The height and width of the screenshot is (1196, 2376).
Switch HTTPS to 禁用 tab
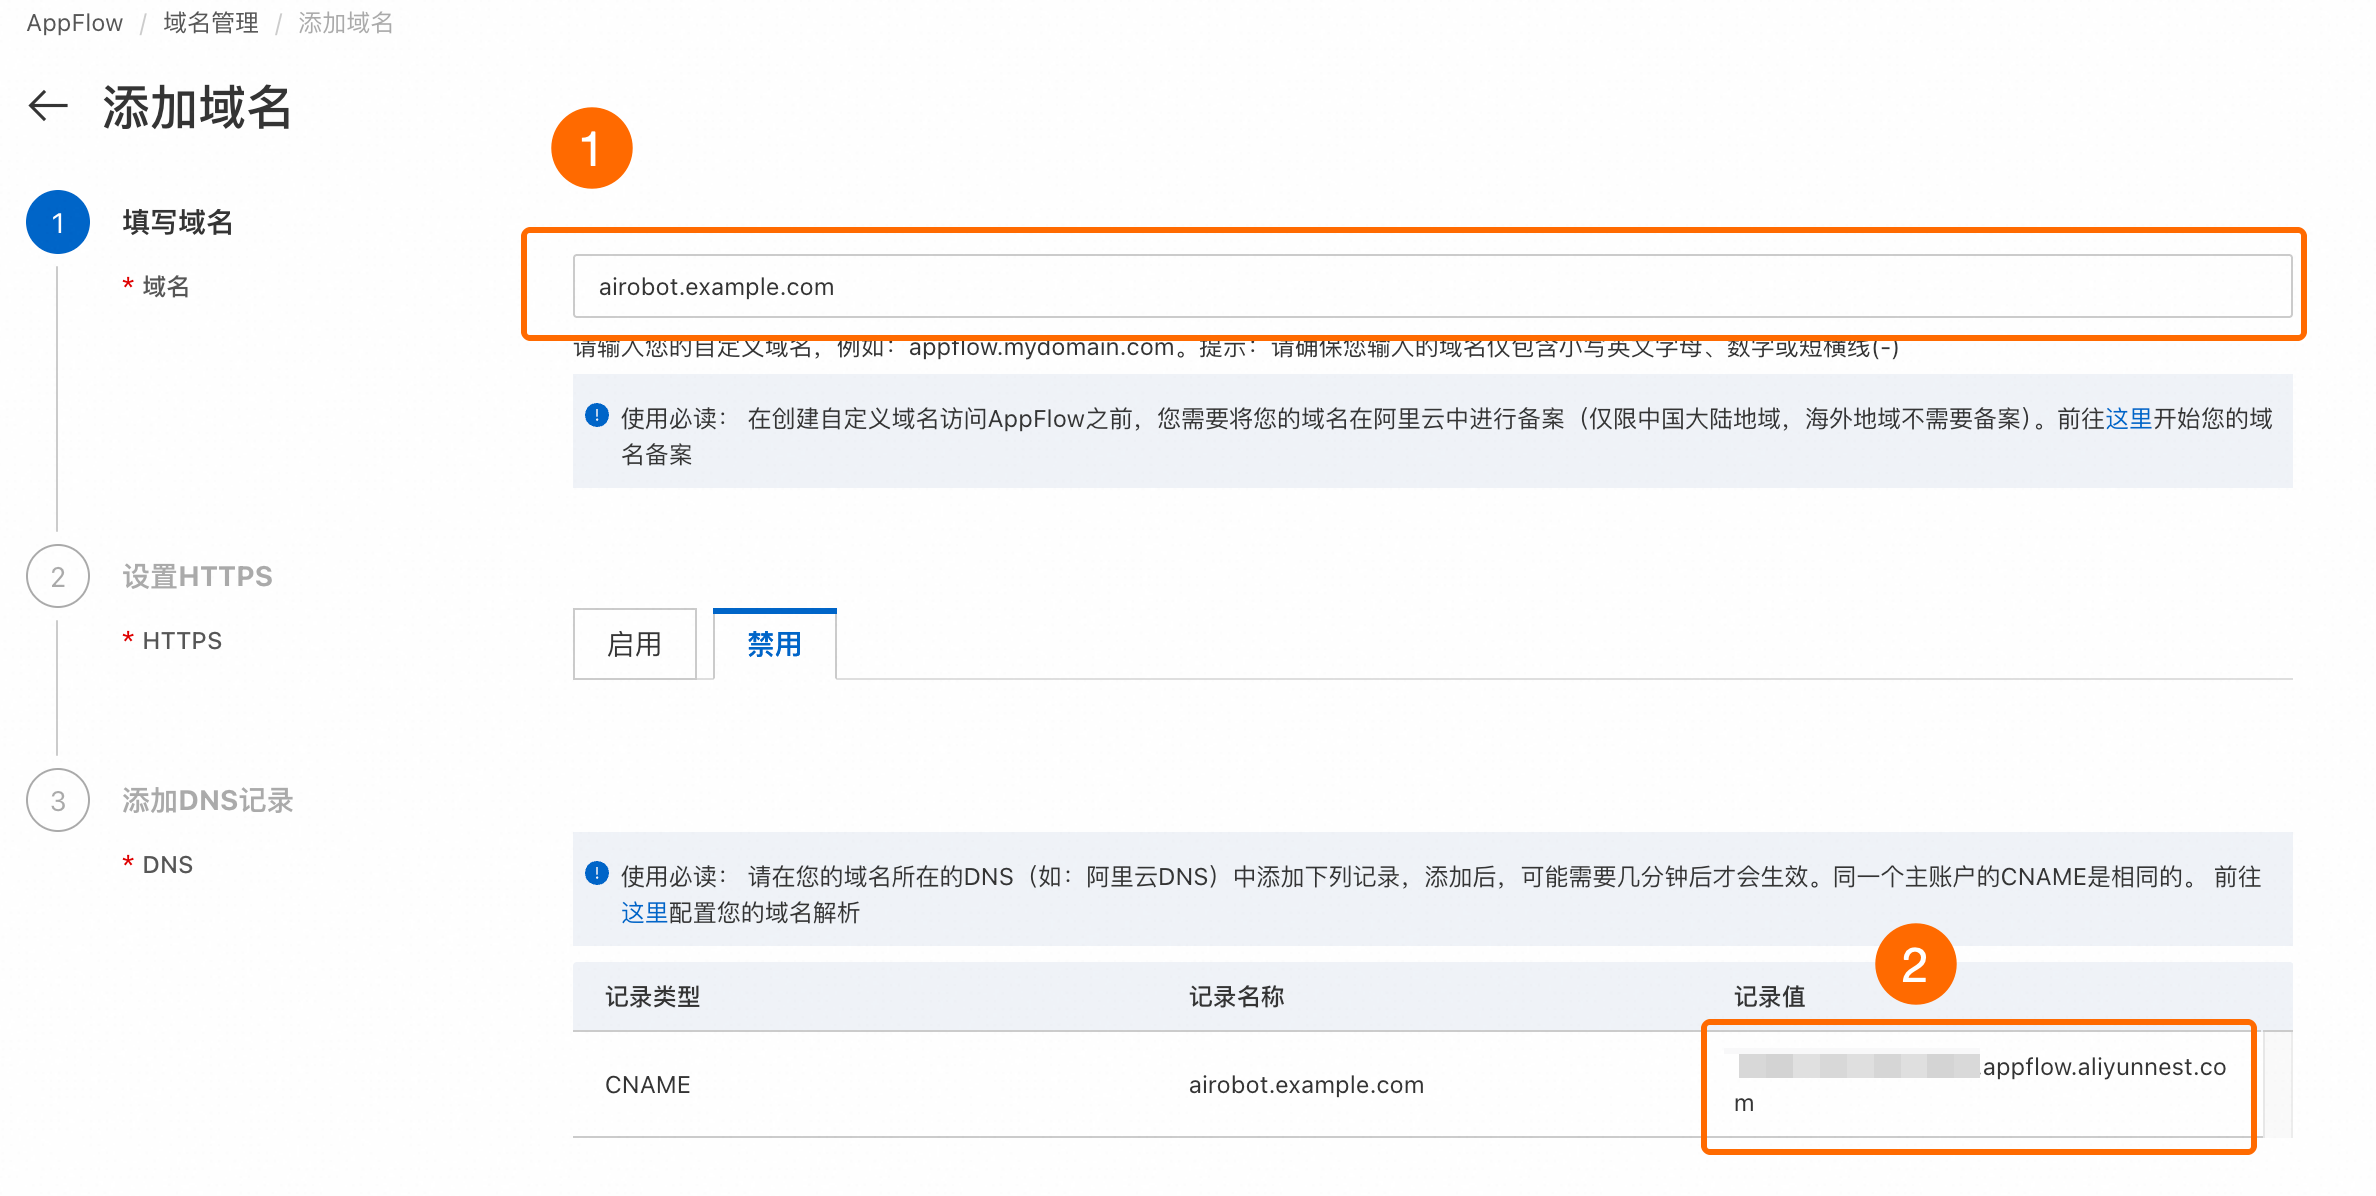coord(775,645)
